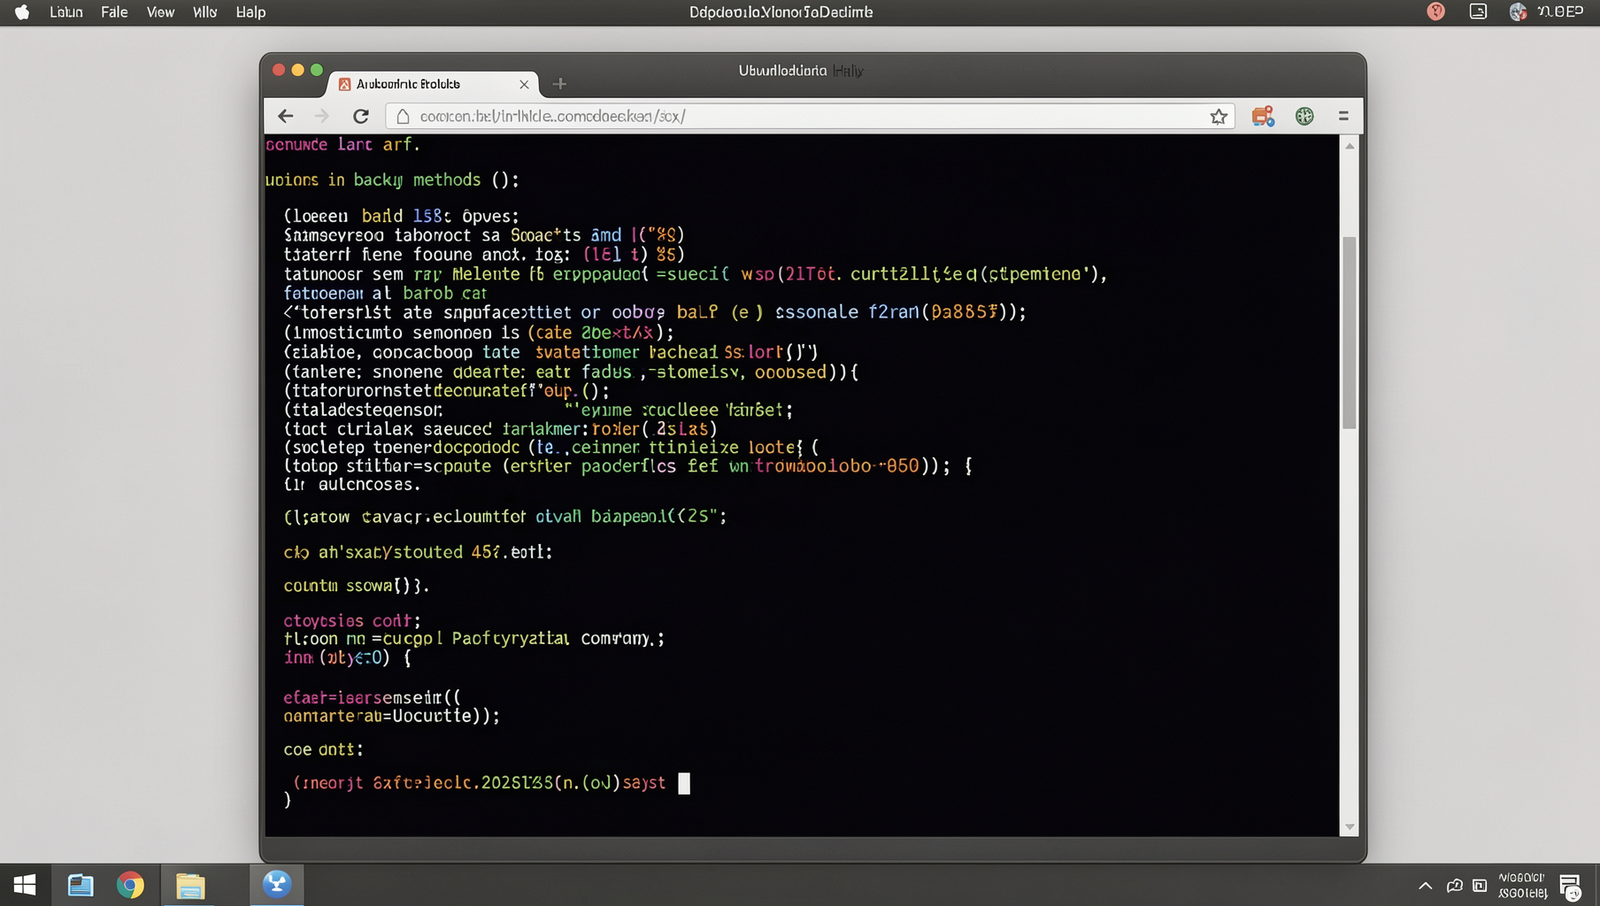This screenshot has width=1600, height=906.
Task: Close the current browser tab
Action: point(524,84)
